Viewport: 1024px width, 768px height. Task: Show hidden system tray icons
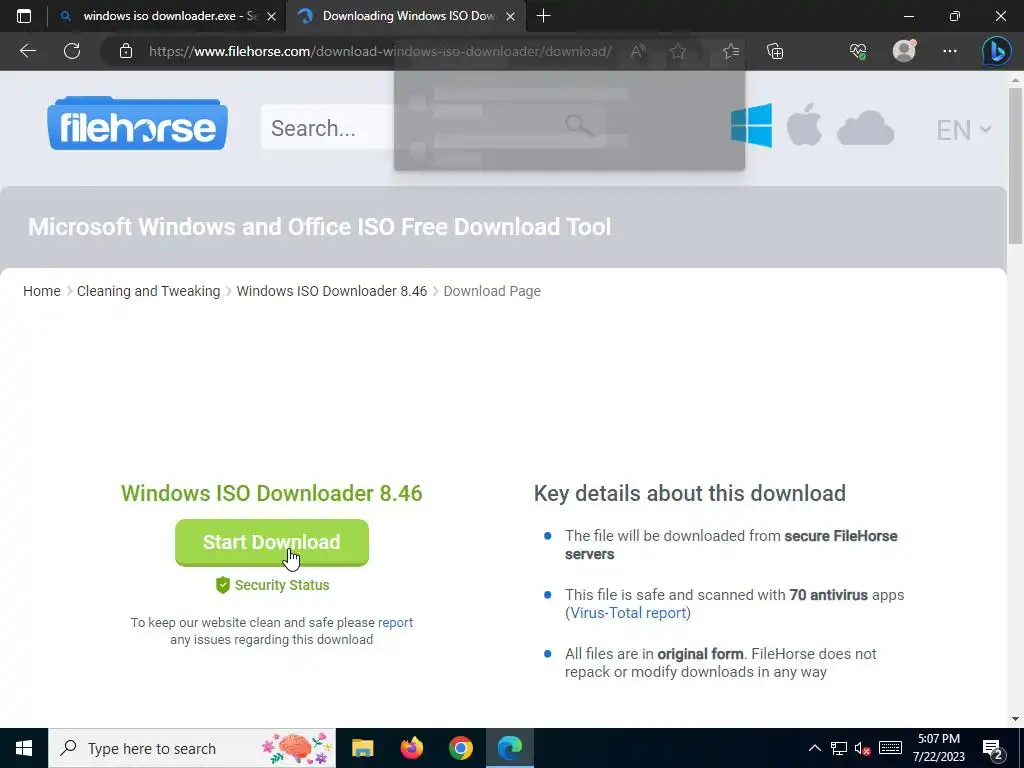point(814,748)
